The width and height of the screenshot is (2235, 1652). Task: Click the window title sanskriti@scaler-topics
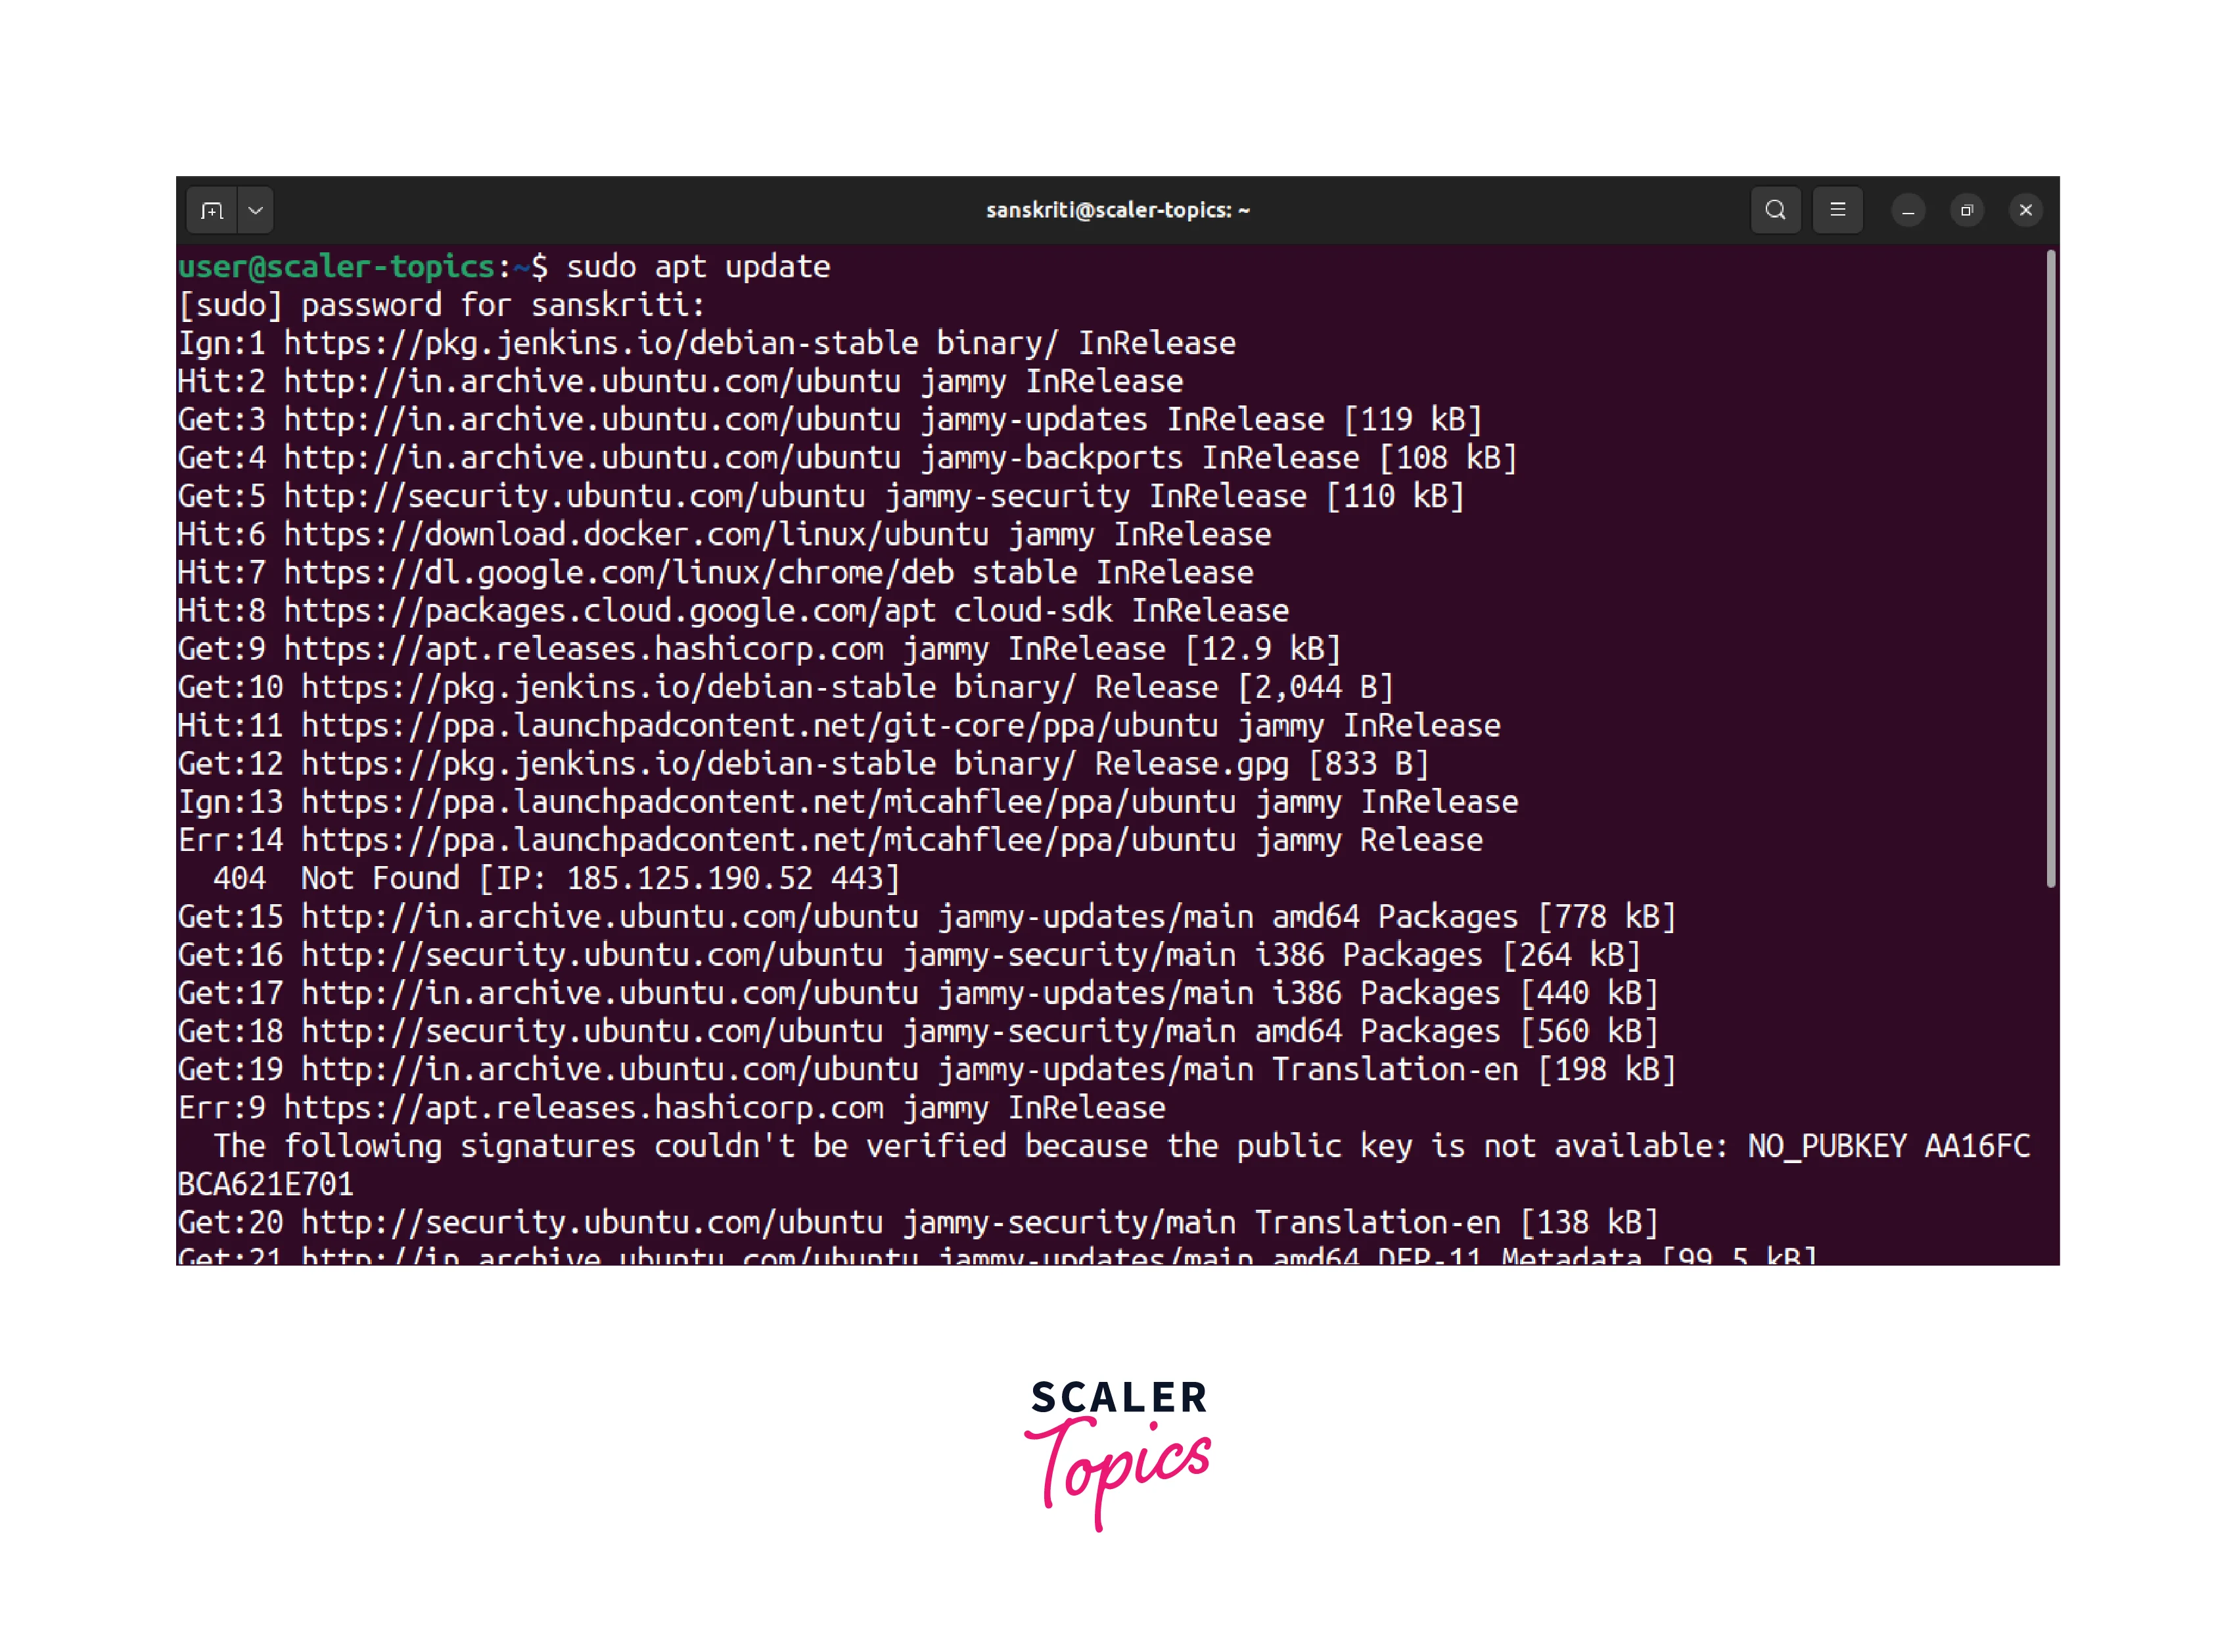[x=1117, y=210]
